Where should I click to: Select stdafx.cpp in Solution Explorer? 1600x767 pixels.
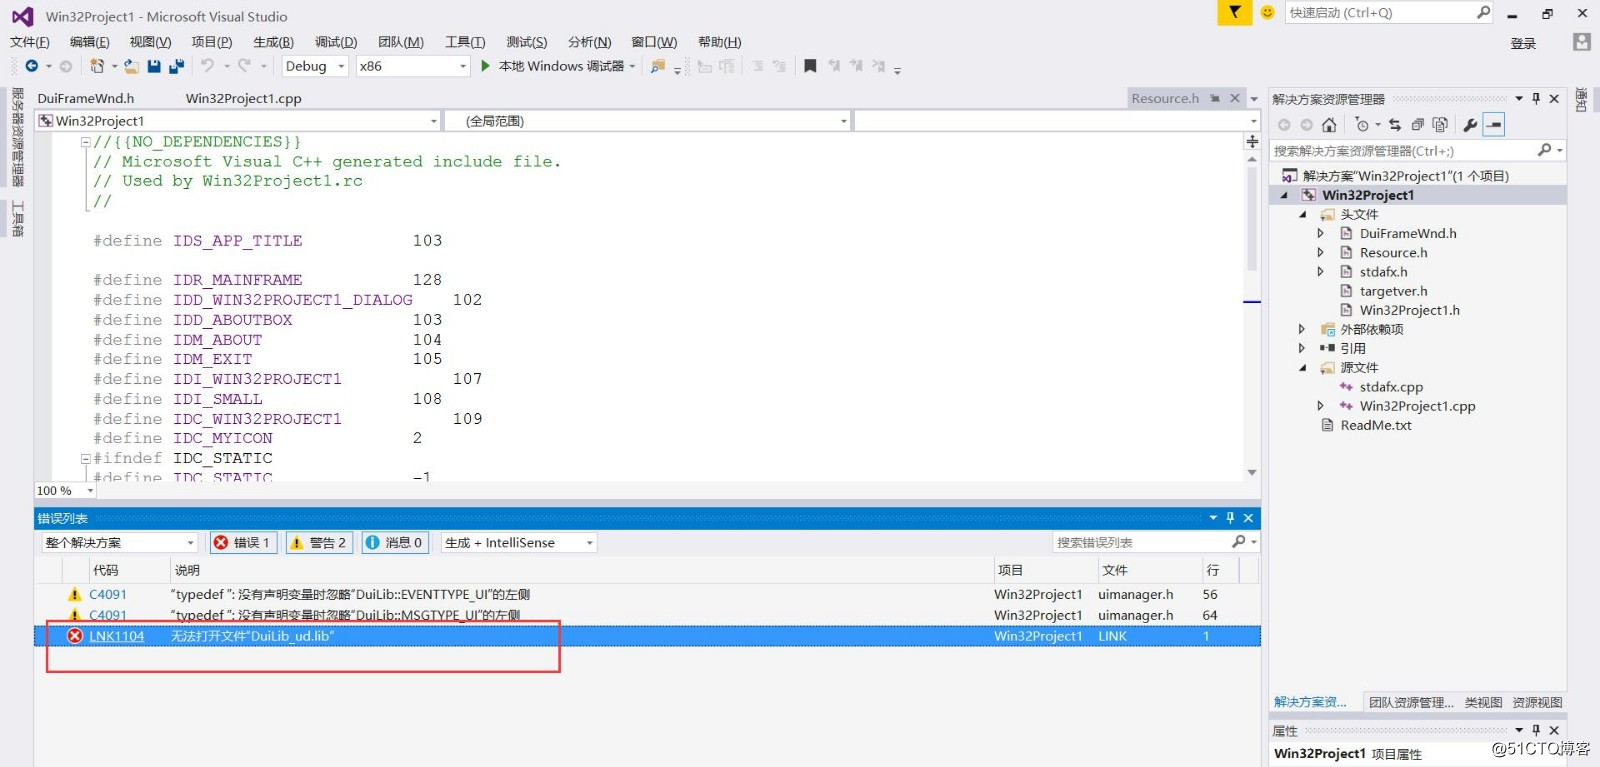(1391, 387)
